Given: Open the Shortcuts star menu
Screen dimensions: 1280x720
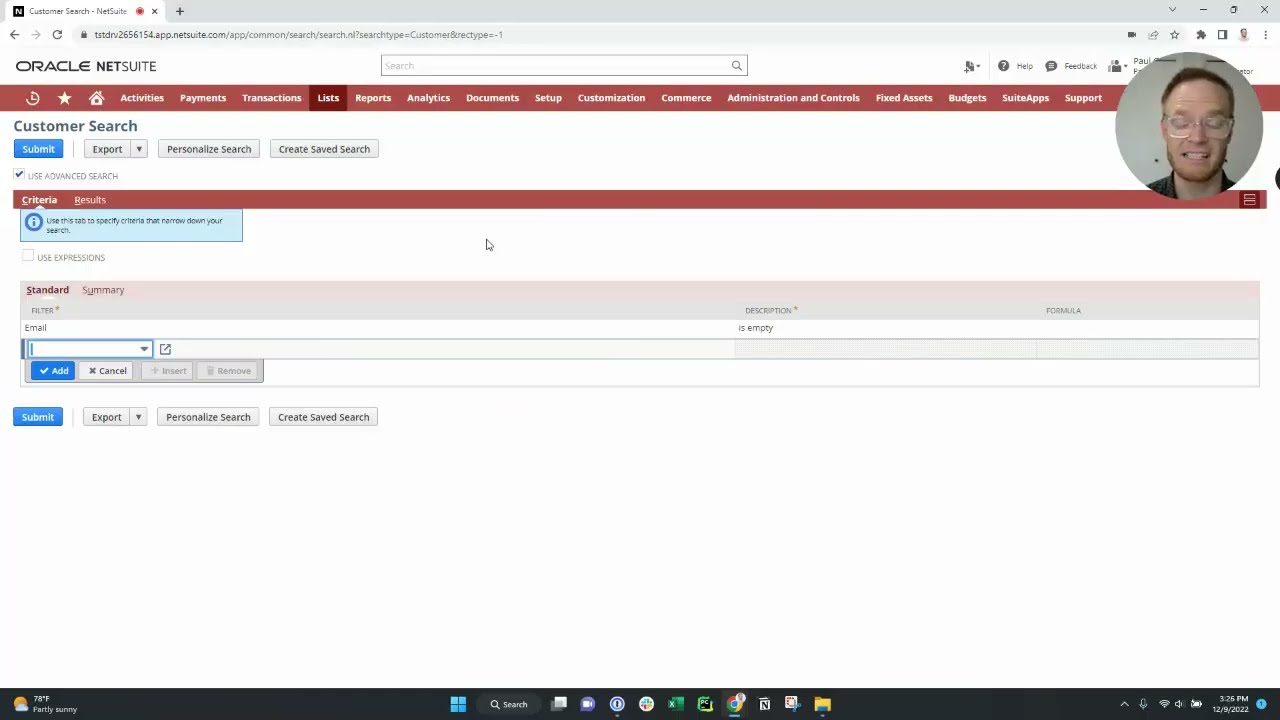Looking at the screenshot, I should (x=65, y=98).
